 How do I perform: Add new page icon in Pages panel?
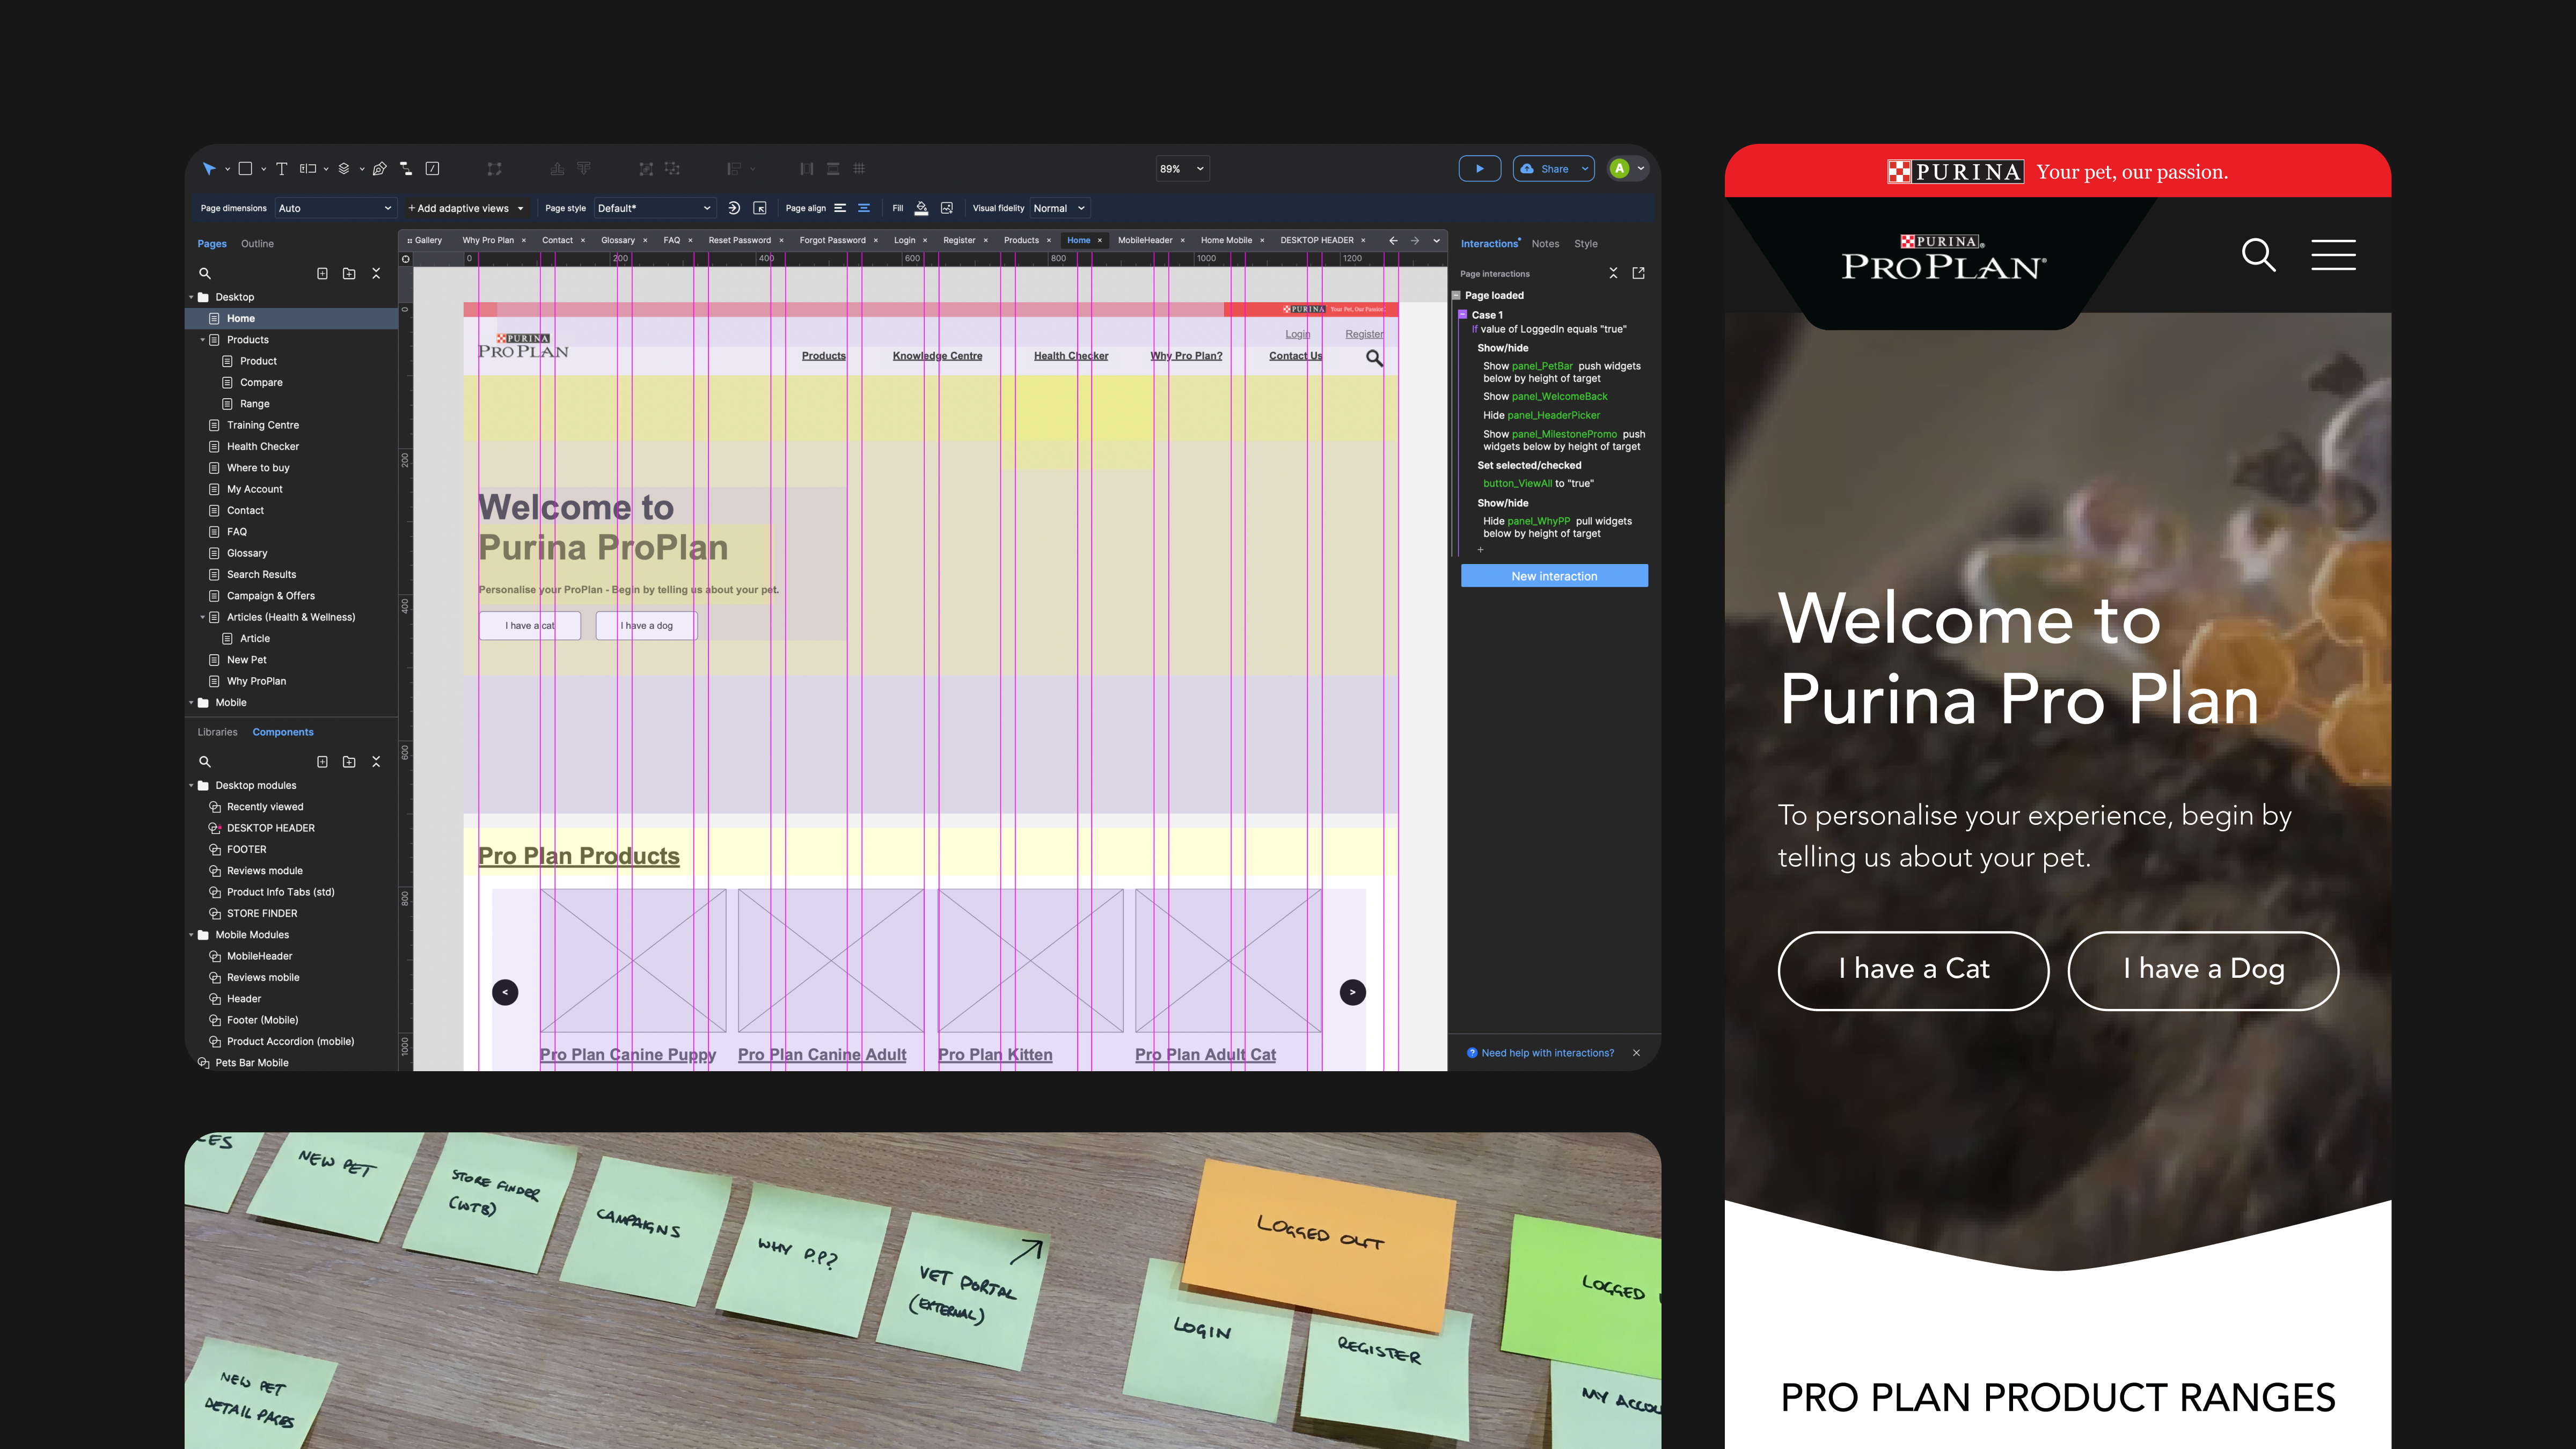click(x=322, y=273)
